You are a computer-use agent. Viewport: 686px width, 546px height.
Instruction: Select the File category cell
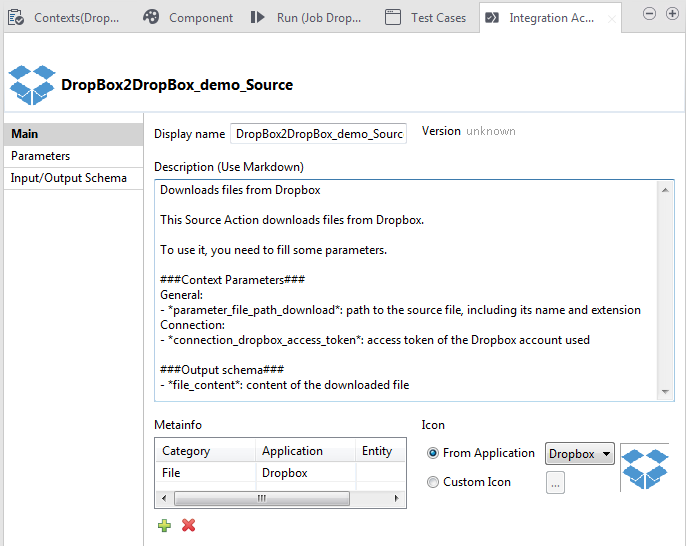click(205, 473)
